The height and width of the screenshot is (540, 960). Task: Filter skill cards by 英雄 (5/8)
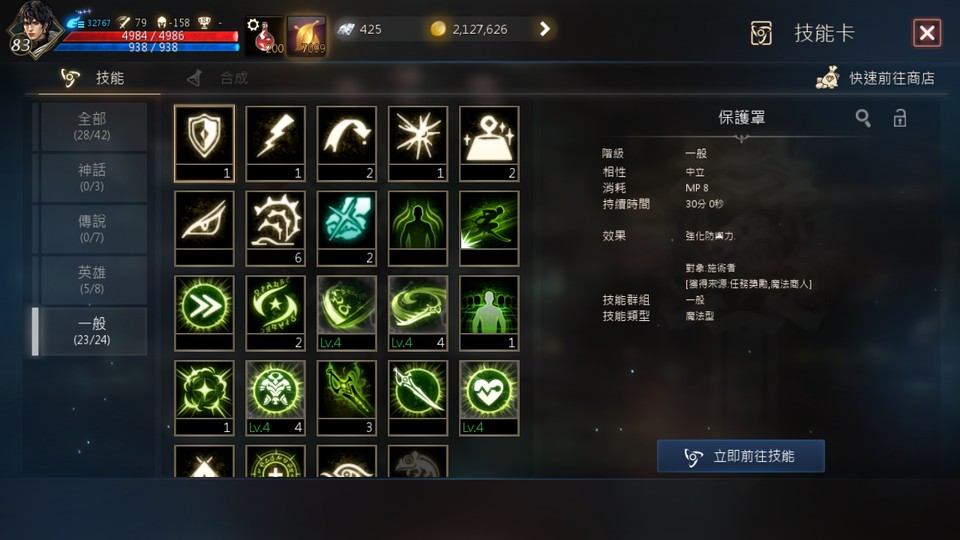(92, 280)
